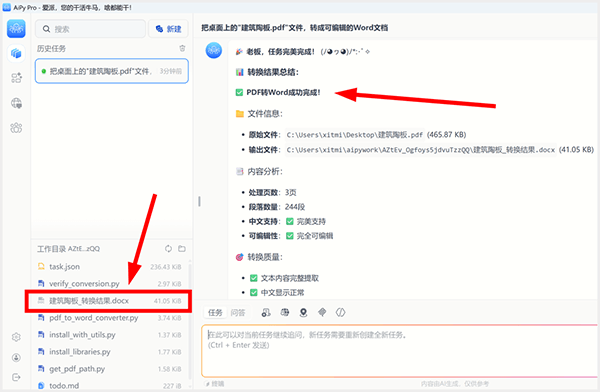Click the logout icon in sidebar
Image resolution: width=600 pixels, height=392 pixels.
(16, 377)
